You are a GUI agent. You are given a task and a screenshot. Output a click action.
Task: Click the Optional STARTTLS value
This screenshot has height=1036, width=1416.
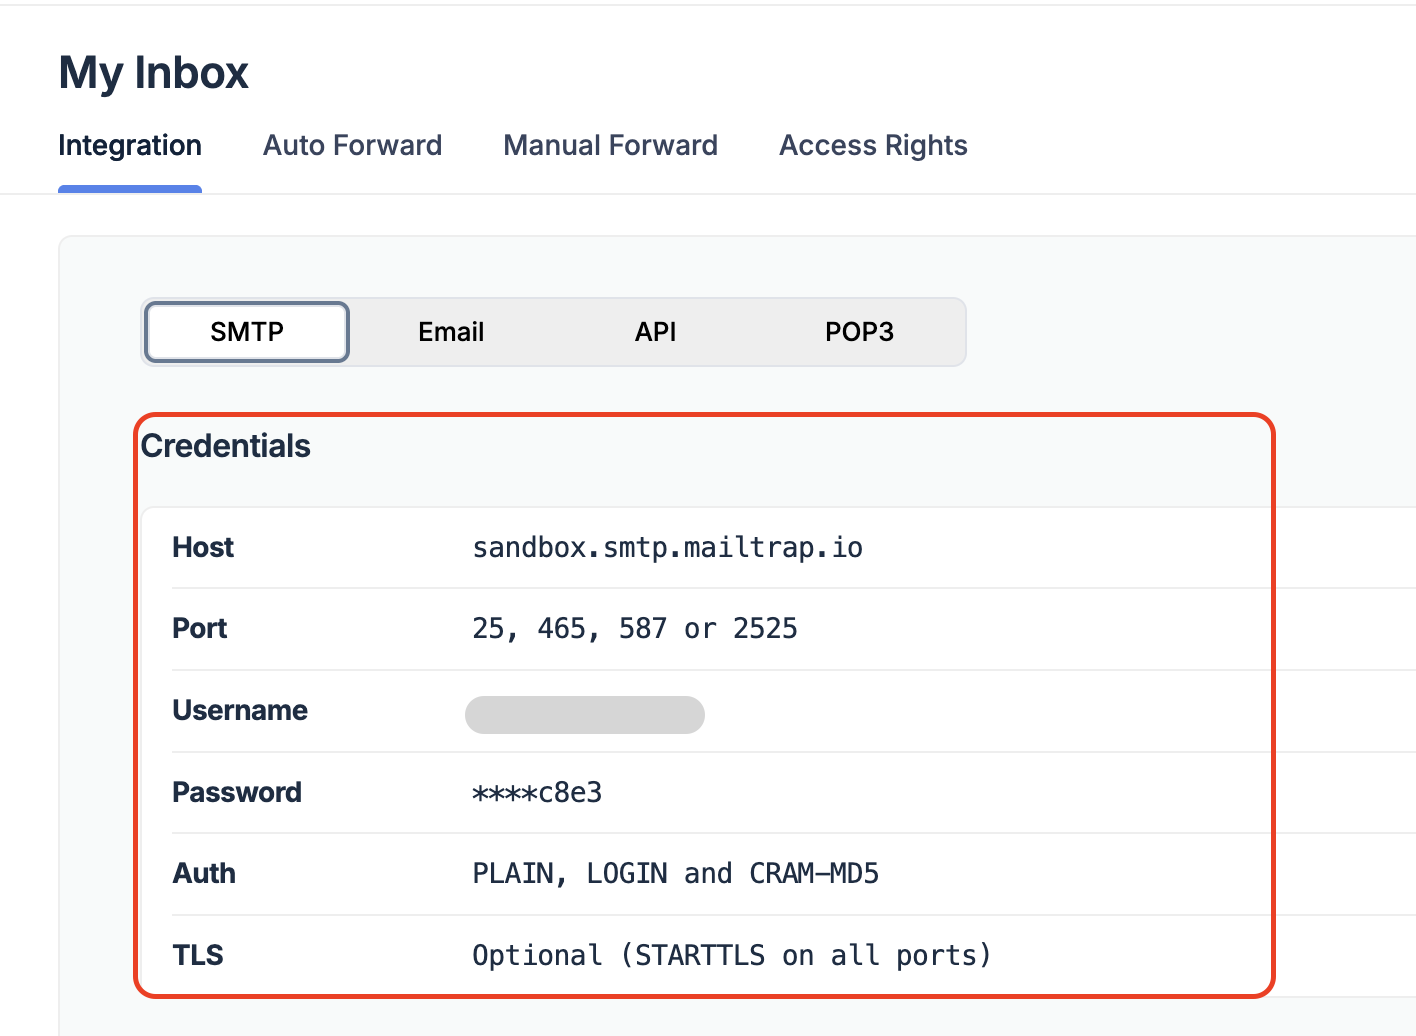pyautogui.click(x=731, y=955)
